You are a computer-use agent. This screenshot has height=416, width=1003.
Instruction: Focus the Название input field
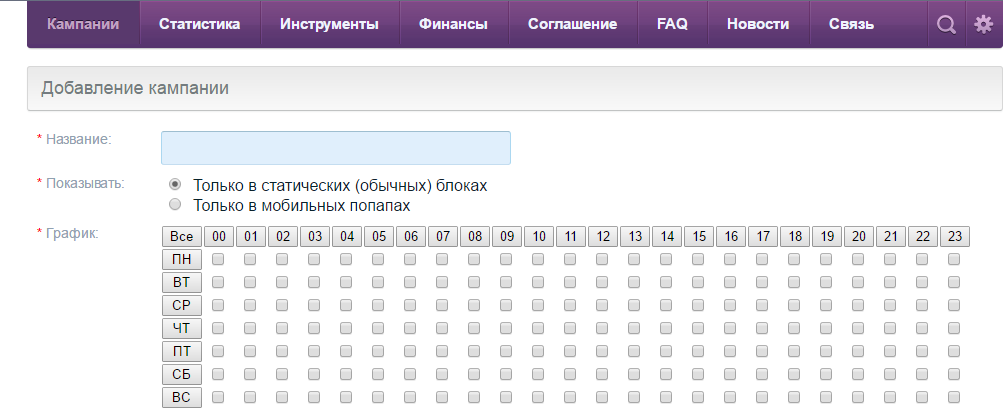(x=336, y=148)
